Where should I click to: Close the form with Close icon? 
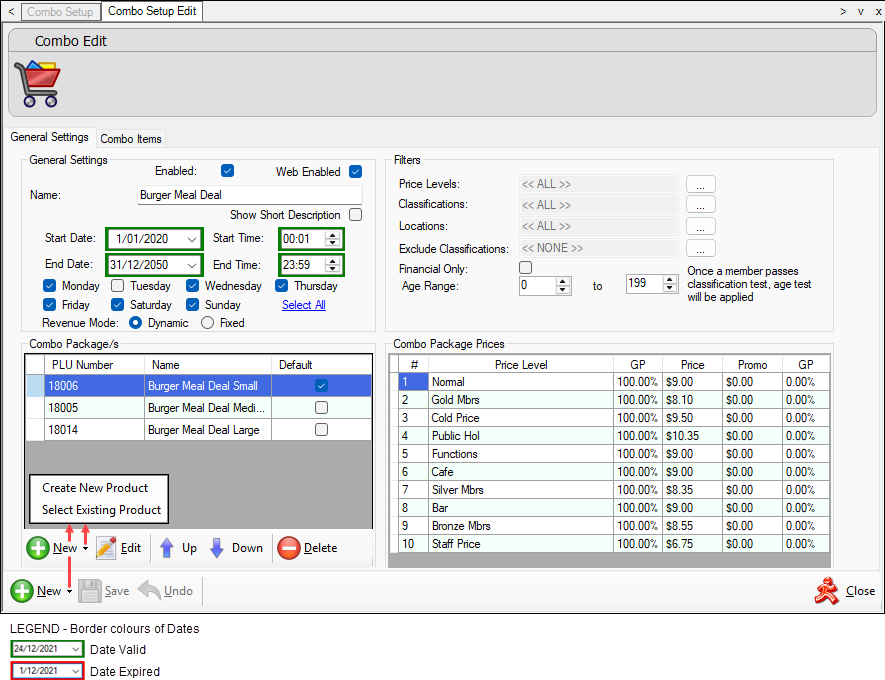(829, 591)
